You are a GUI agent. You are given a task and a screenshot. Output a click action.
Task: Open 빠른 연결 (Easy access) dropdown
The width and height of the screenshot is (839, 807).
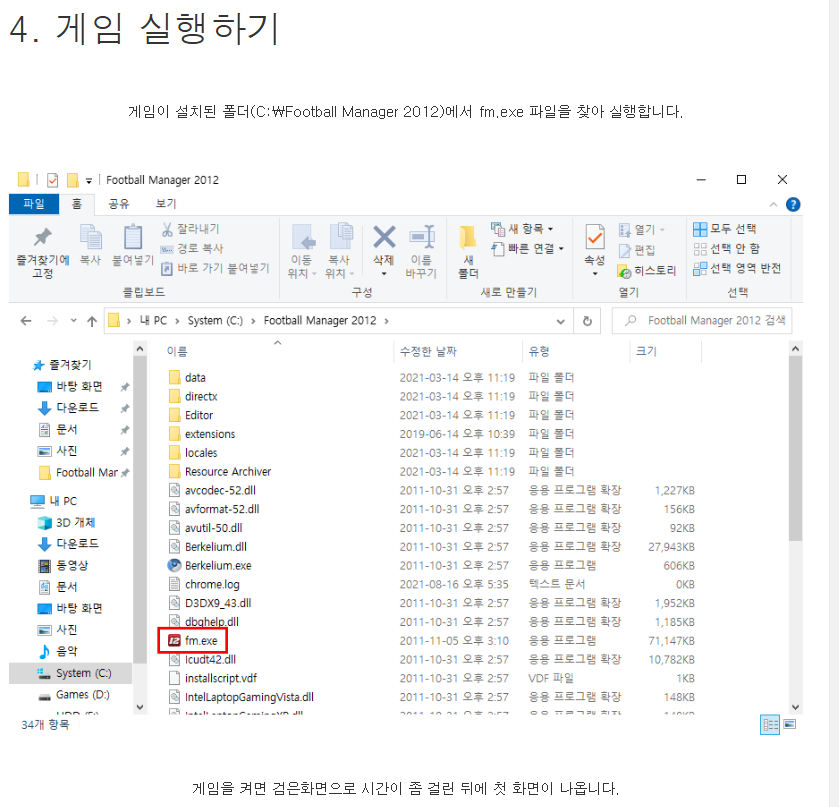tap(528, 249)
